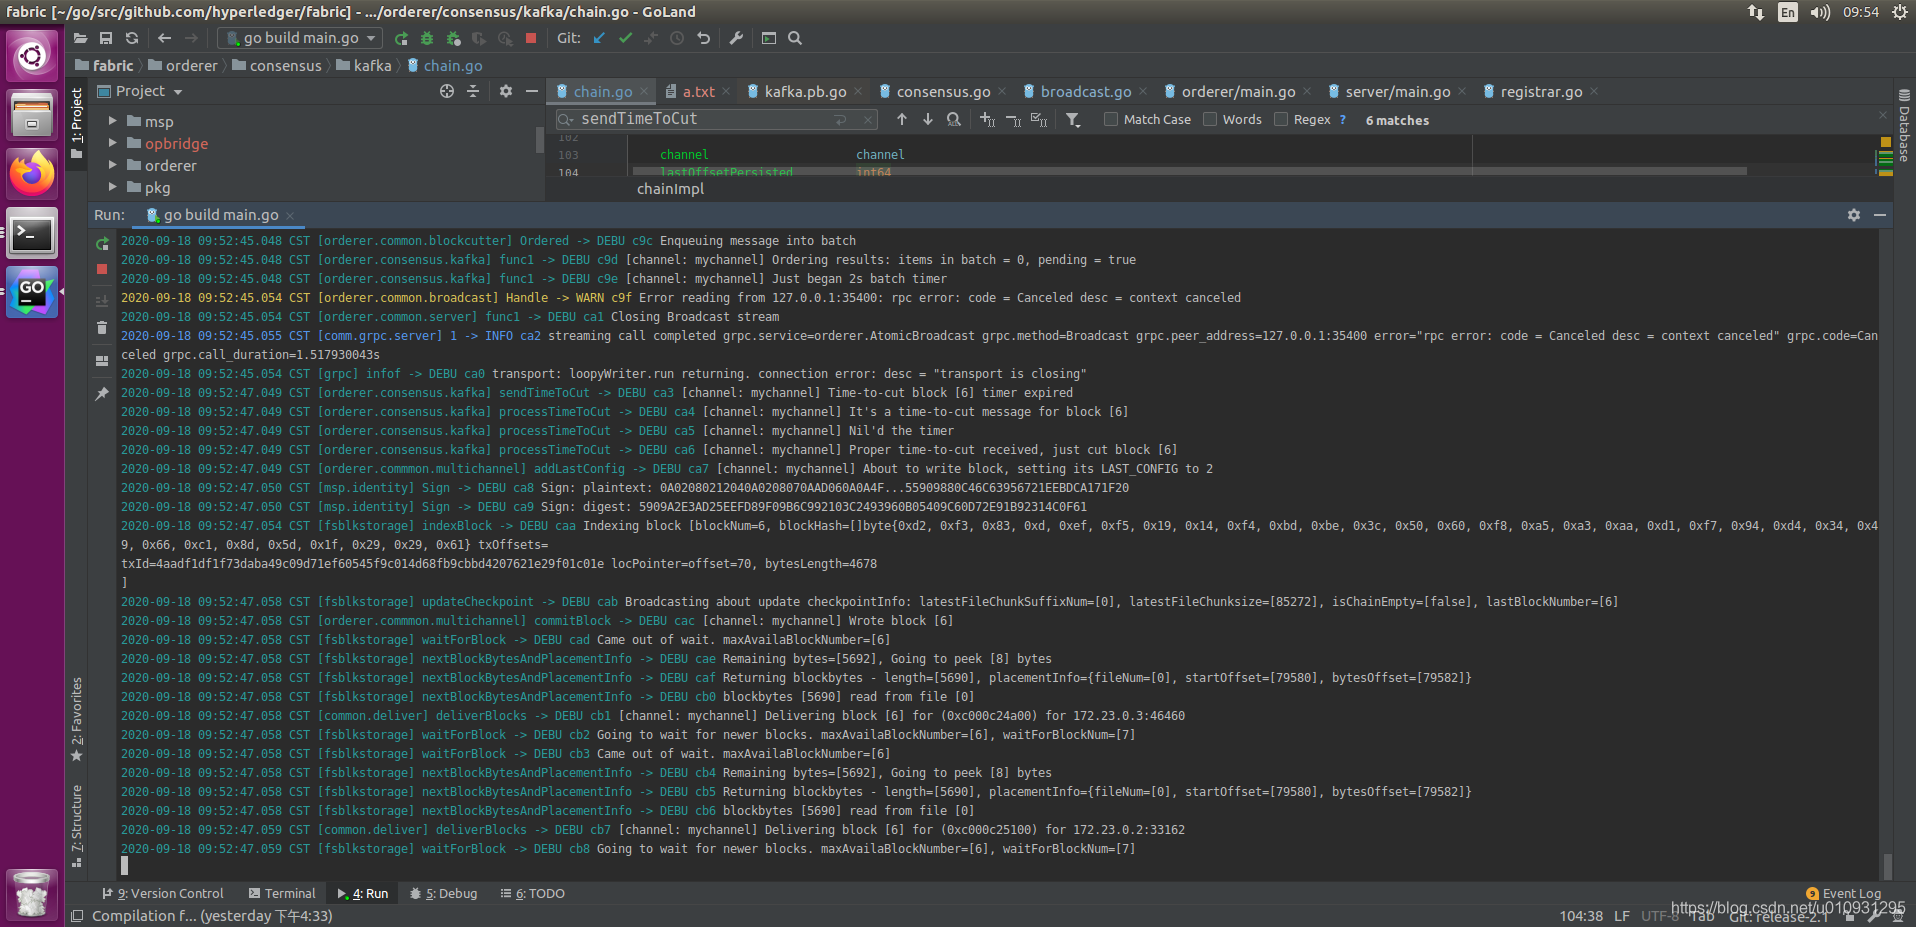Switch to the orderer/main.go tab
This screenshot has height=927, width=1916.
1238,91
